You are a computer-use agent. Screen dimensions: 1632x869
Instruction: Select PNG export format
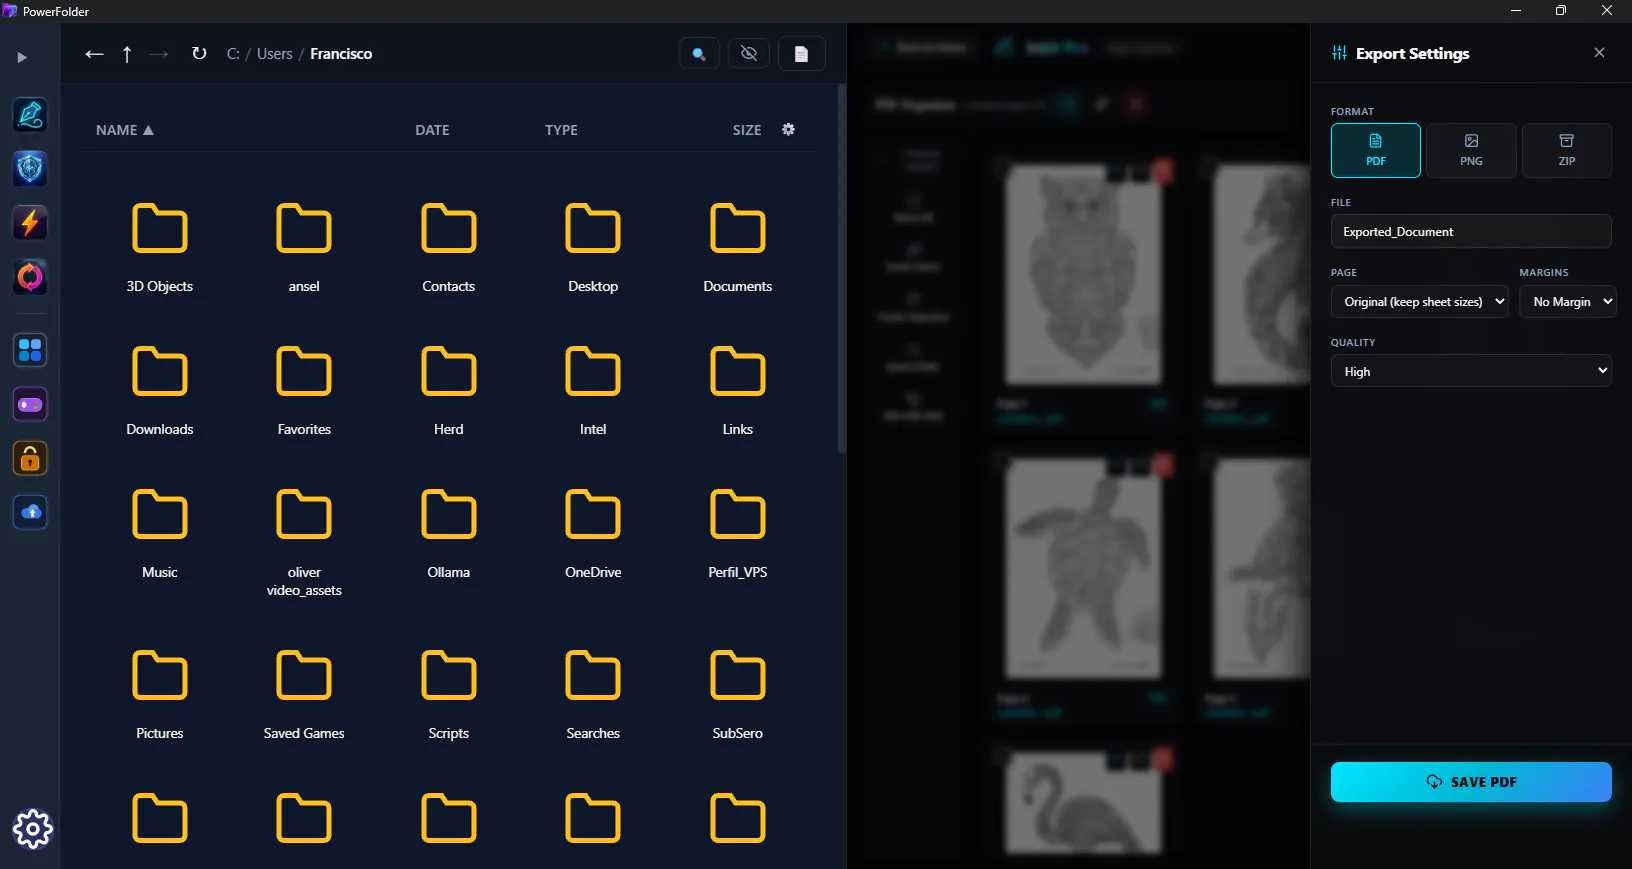pyautogui.click(x=1471, y=150)
